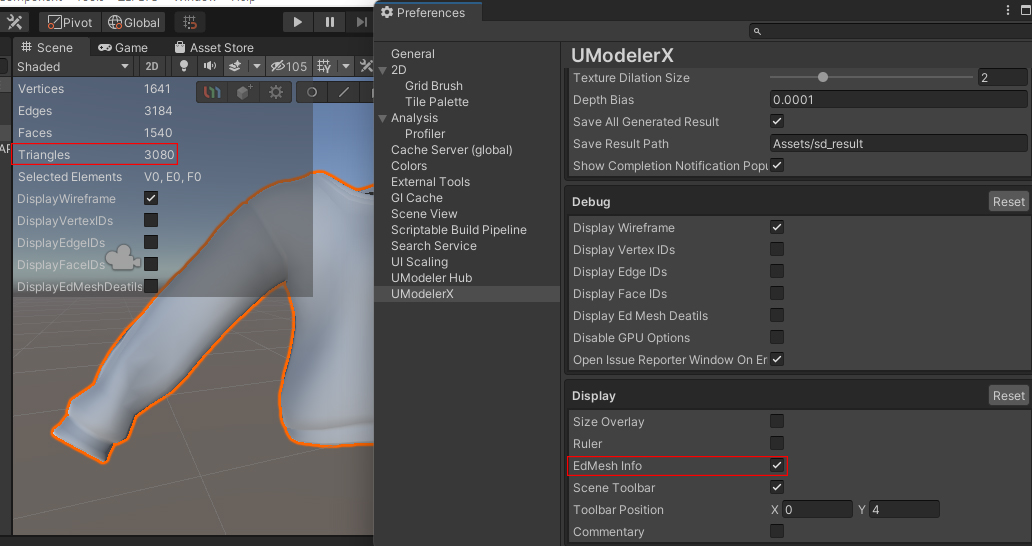Click the Toolbar Position Y field
Viewport: 1032px width, 546px height.
(x=904, y=510)
